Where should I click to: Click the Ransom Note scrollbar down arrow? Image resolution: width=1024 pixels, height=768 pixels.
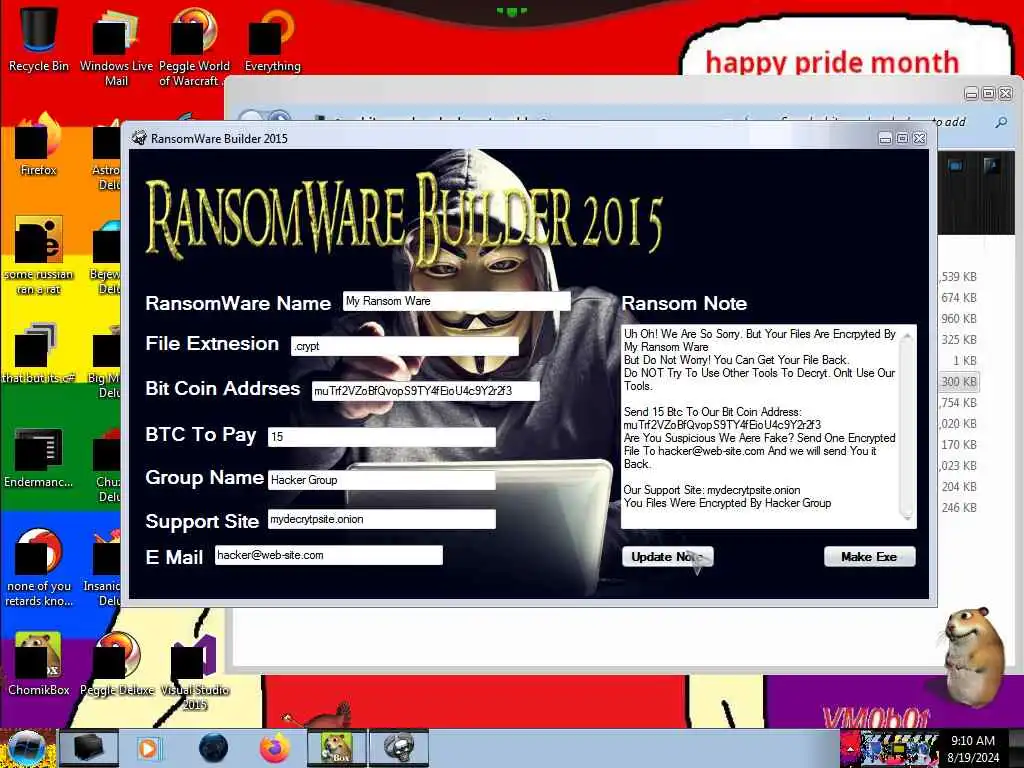(x=907, y=515)
